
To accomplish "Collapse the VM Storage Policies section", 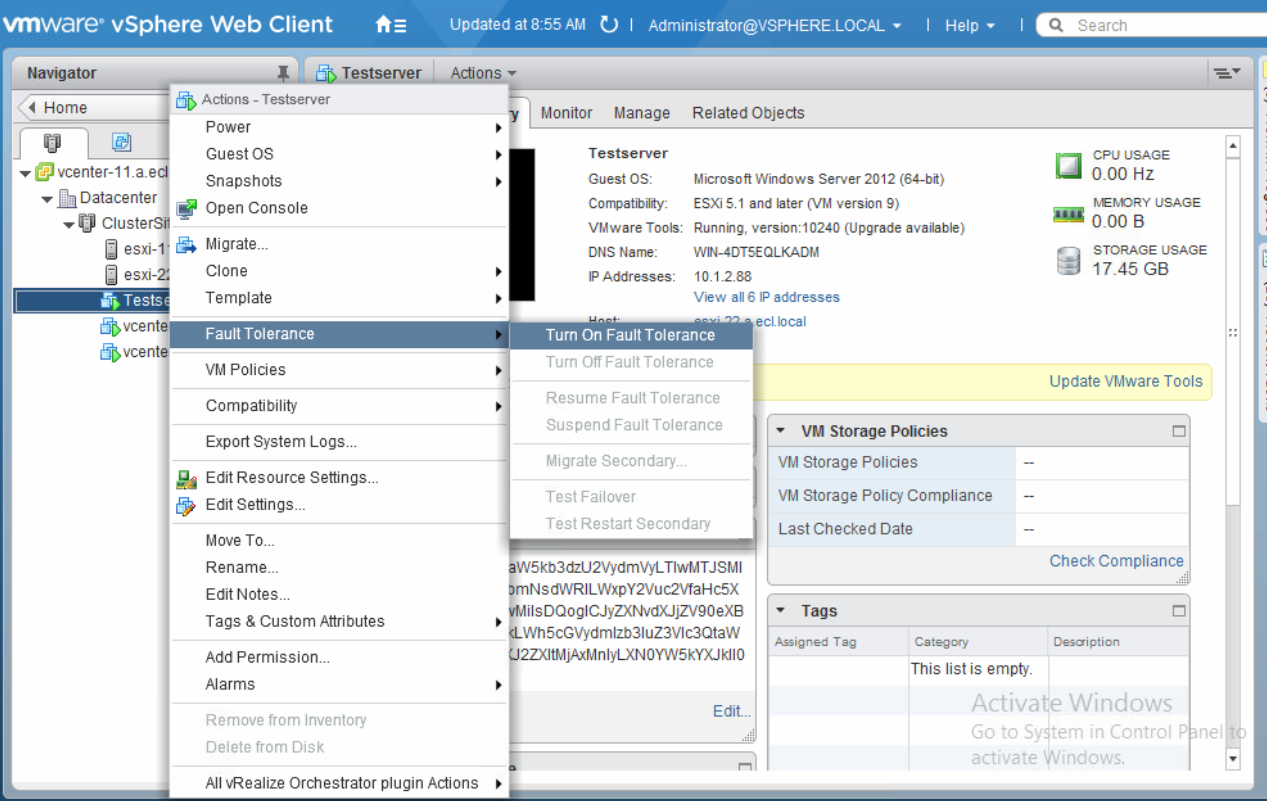I will click(x=782, y=431).
